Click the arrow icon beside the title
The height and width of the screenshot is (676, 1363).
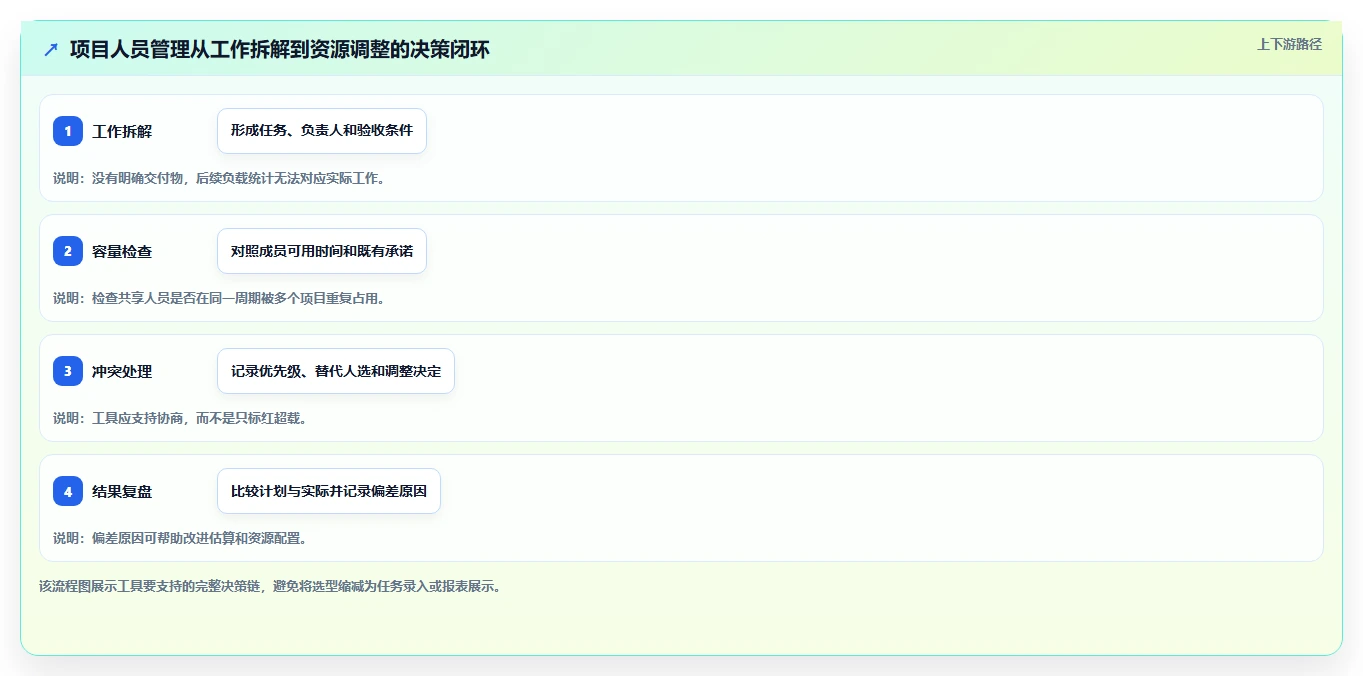pyautogui.click(x=51, y=49)
